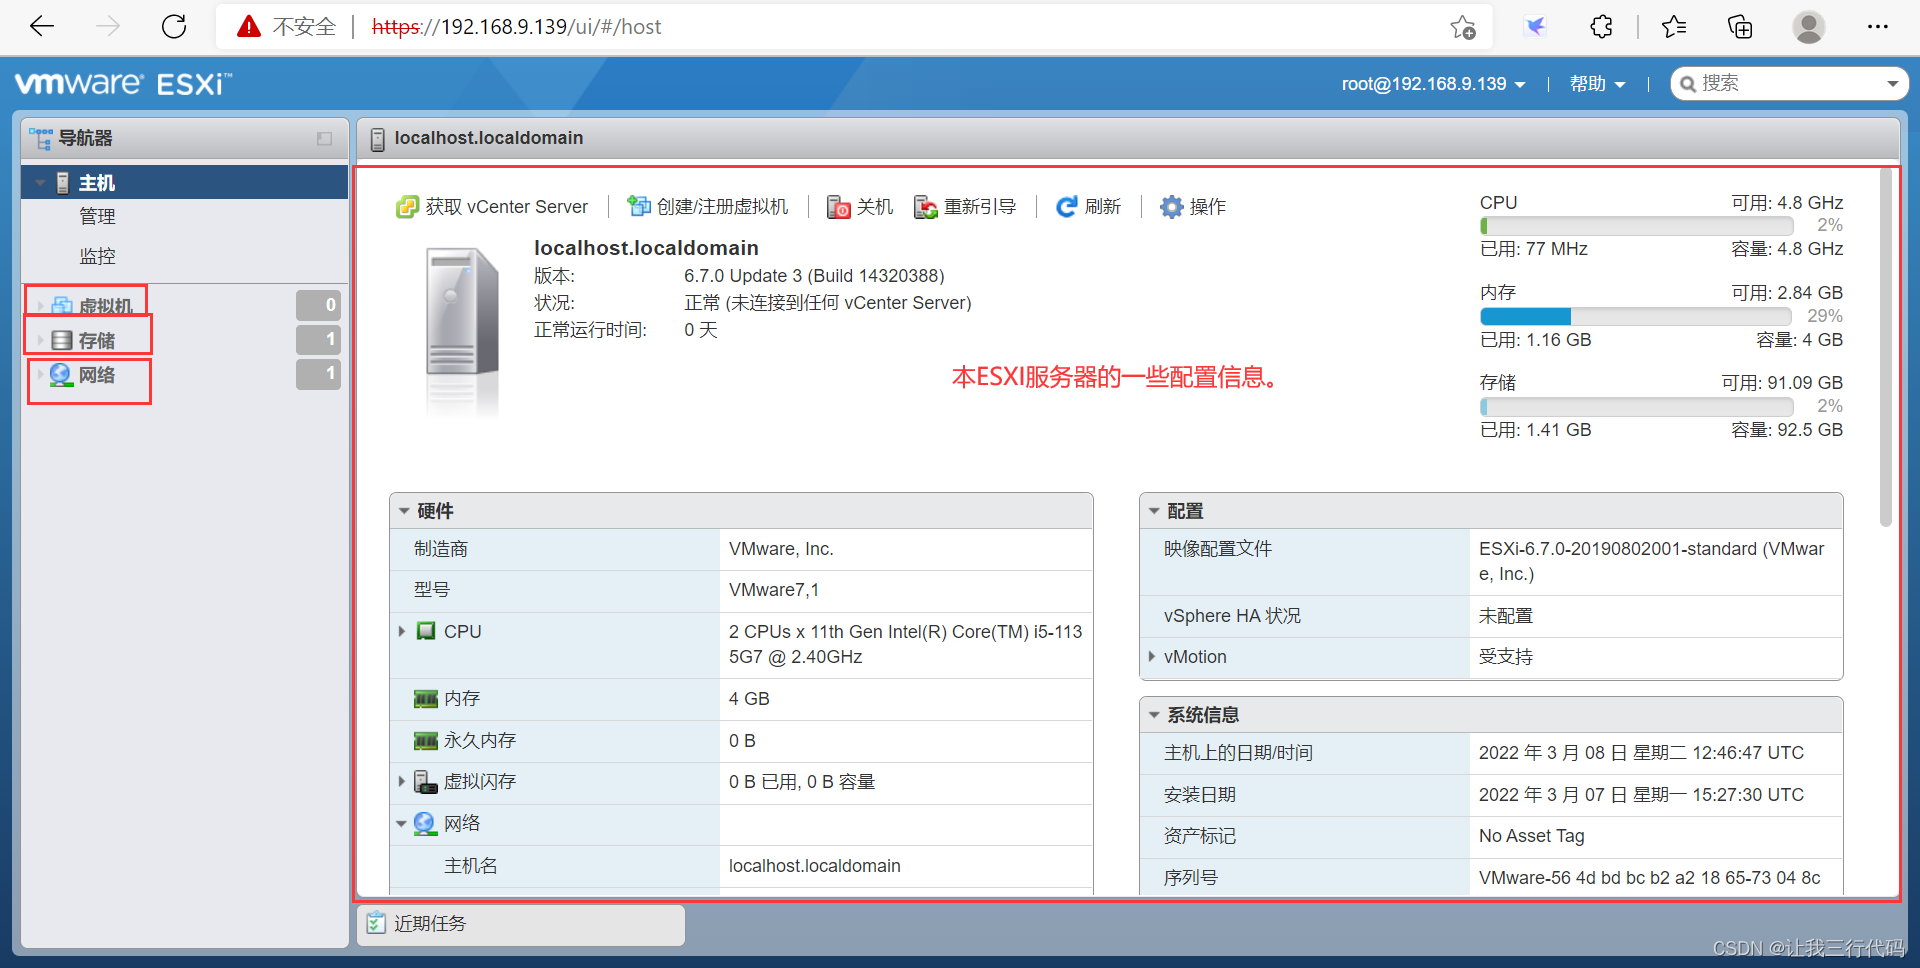Open 存储 in the navigator
This screenshot has height=968, width=1920.
97,340
